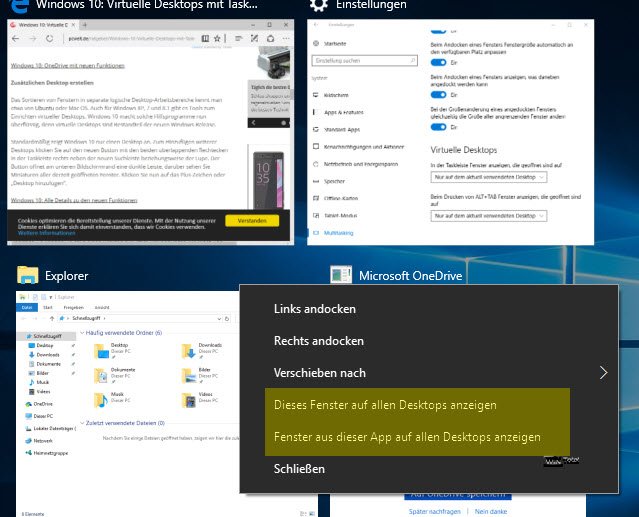639x517 pixels.
Task: Collapse Häufig verwendete Ordner section
Action: click(82, 333)
